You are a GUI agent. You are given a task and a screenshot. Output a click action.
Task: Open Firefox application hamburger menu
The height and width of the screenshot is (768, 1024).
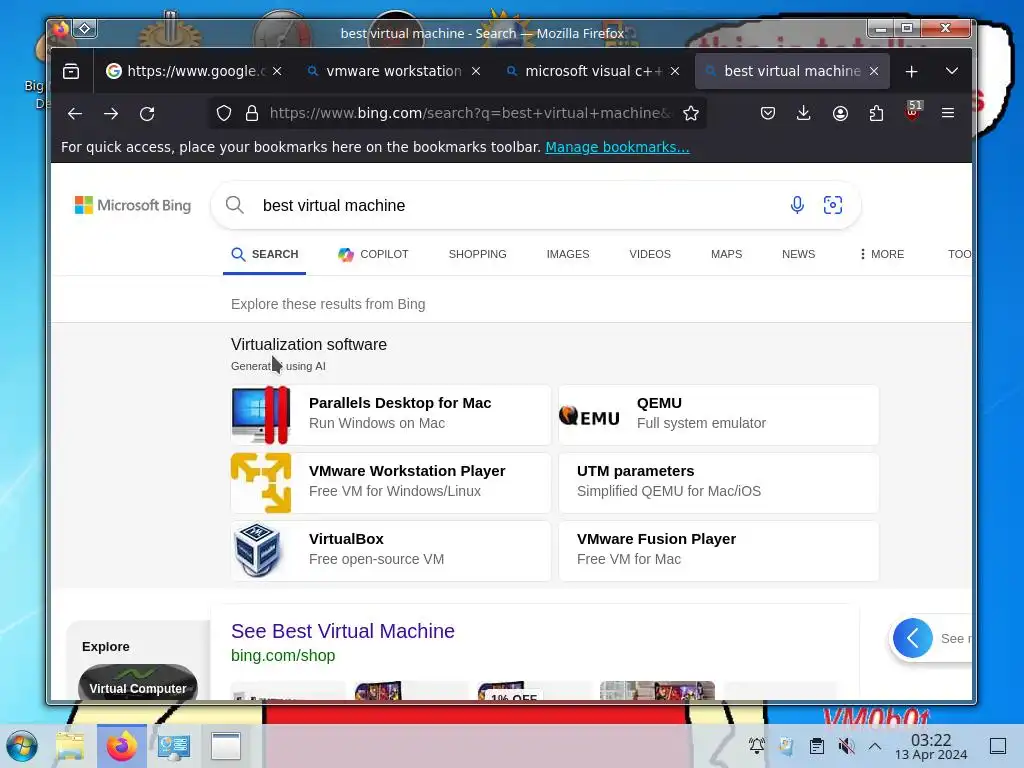tap(948, 114)
